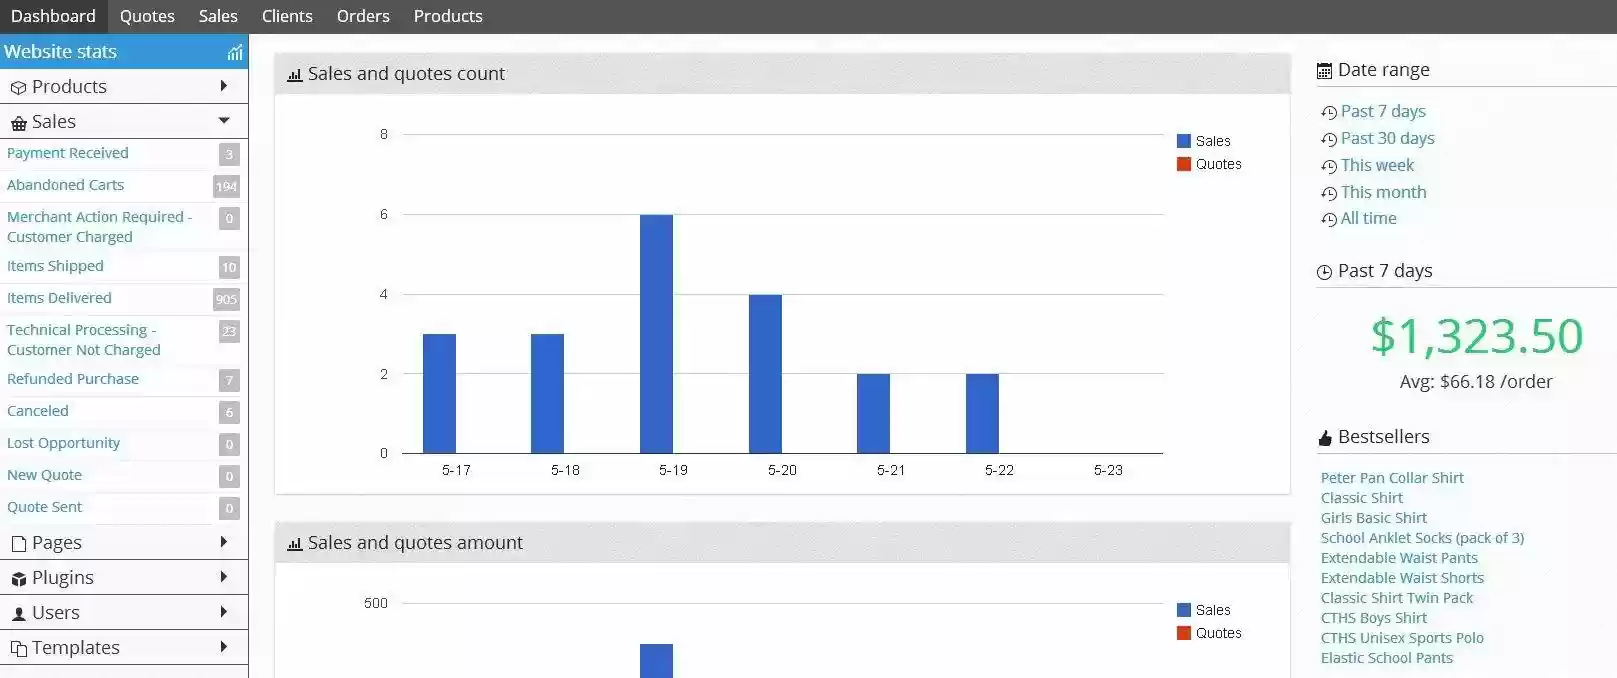Click the 5-19 sales bar in count chart

pos(656,334)
